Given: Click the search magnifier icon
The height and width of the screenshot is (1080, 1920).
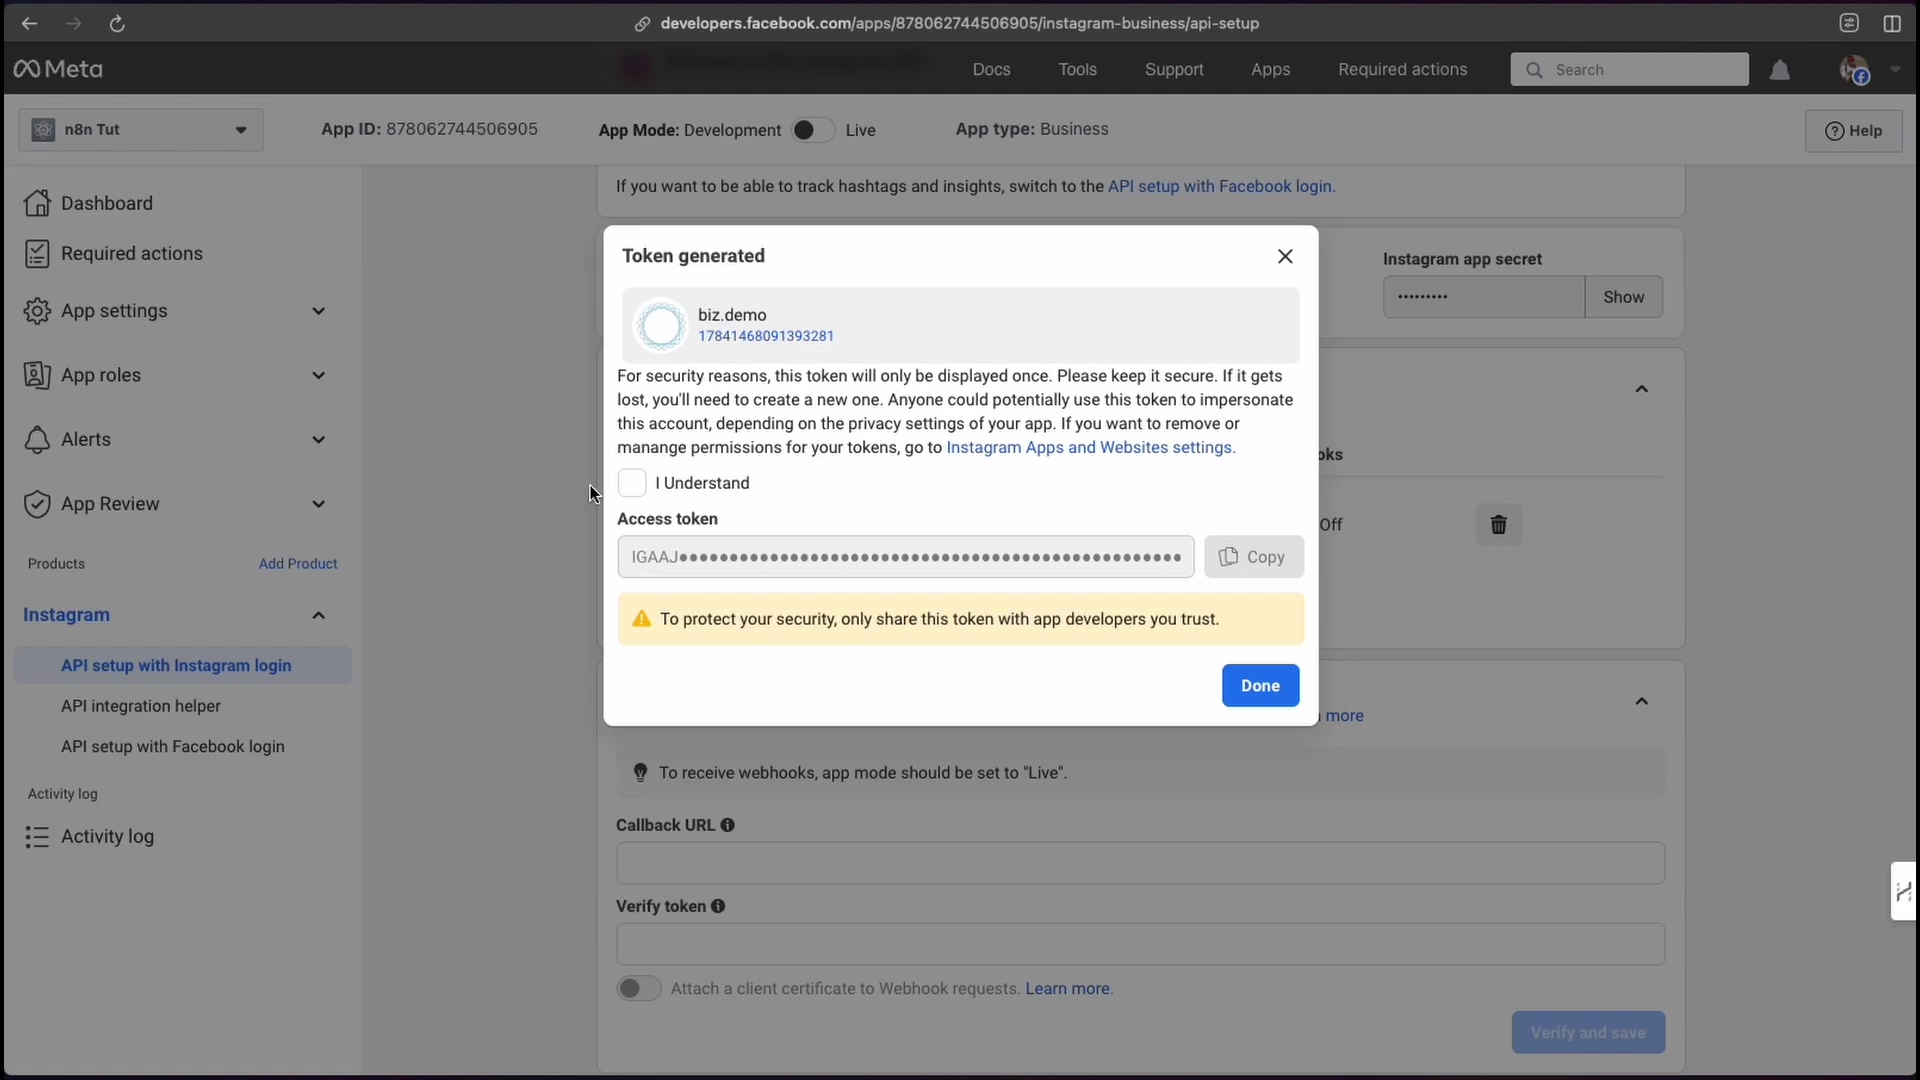Looking at the screenshot, I should [1534, 70].
